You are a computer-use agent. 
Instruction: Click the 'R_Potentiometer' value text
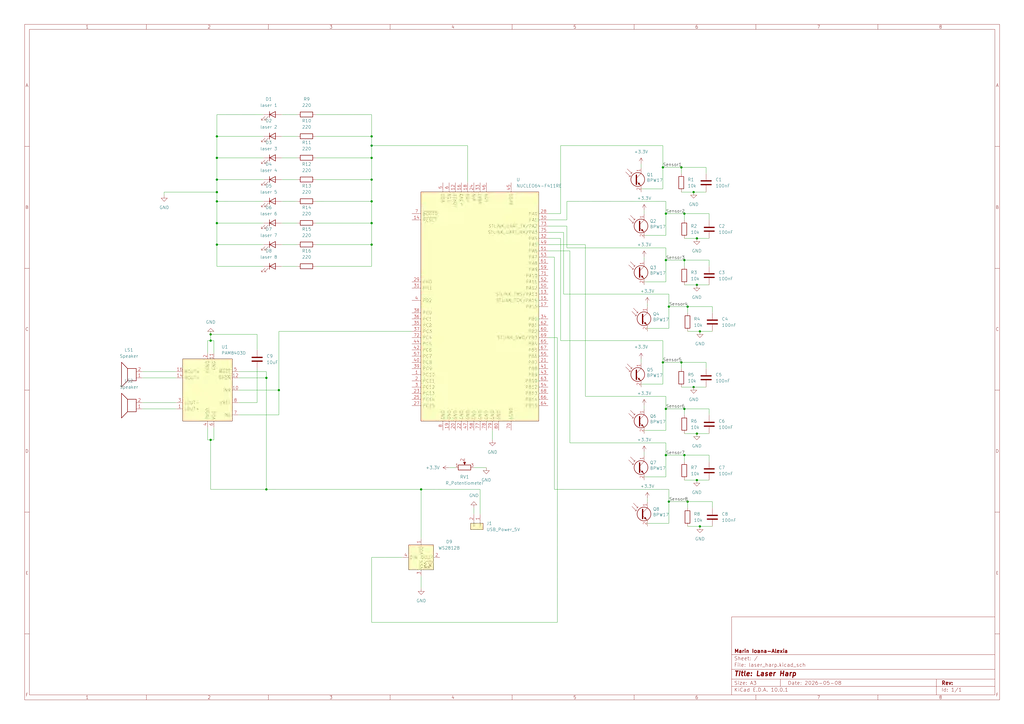point(464,483)
